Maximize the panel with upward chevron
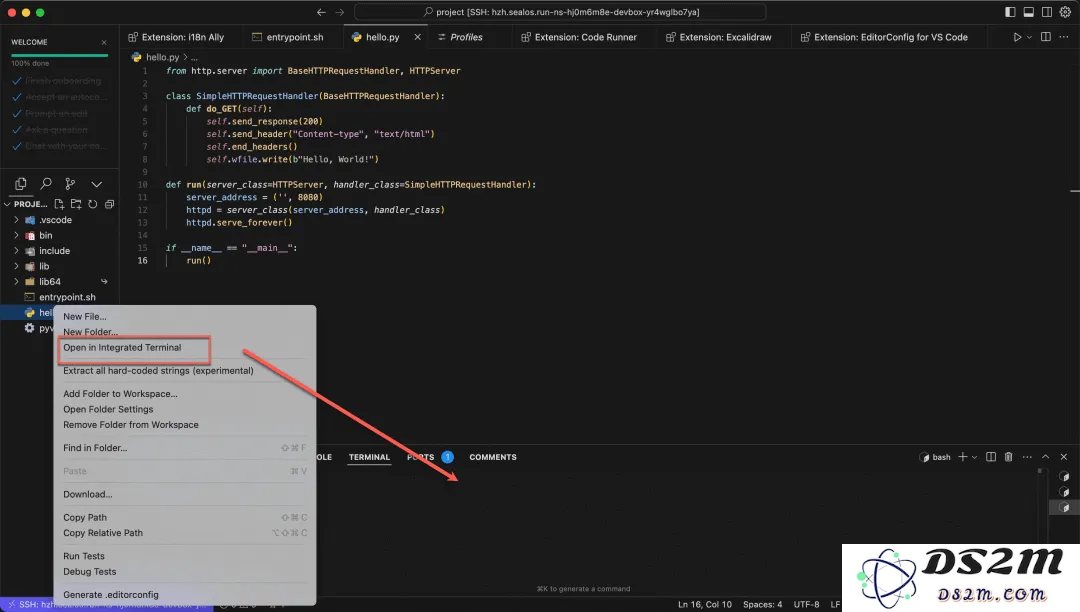 (x=1046, y=457)
